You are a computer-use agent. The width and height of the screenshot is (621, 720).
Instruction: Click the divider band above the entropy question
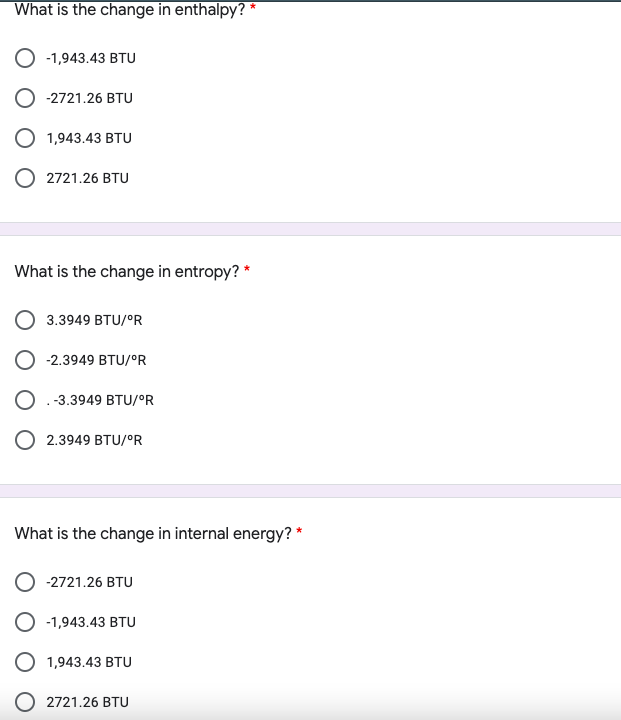click(310, 229)
